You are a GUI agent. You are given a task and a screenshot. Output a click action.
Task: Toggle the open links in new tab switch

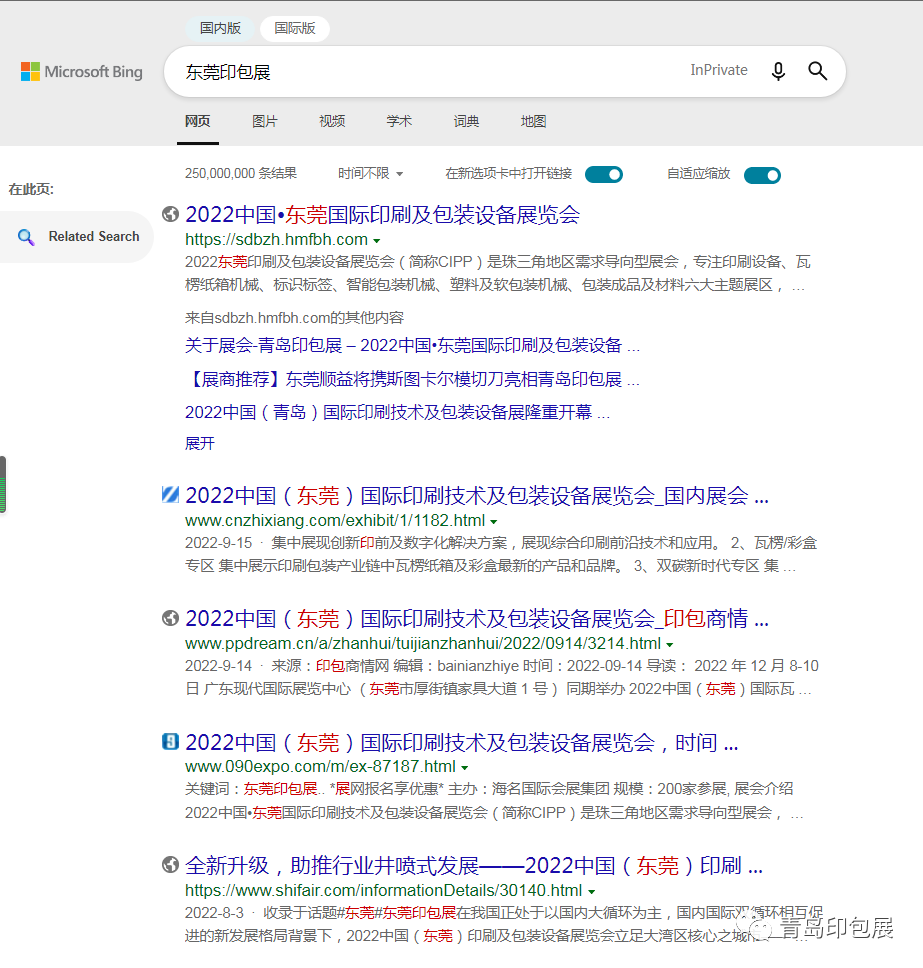(x=604, y=175)
